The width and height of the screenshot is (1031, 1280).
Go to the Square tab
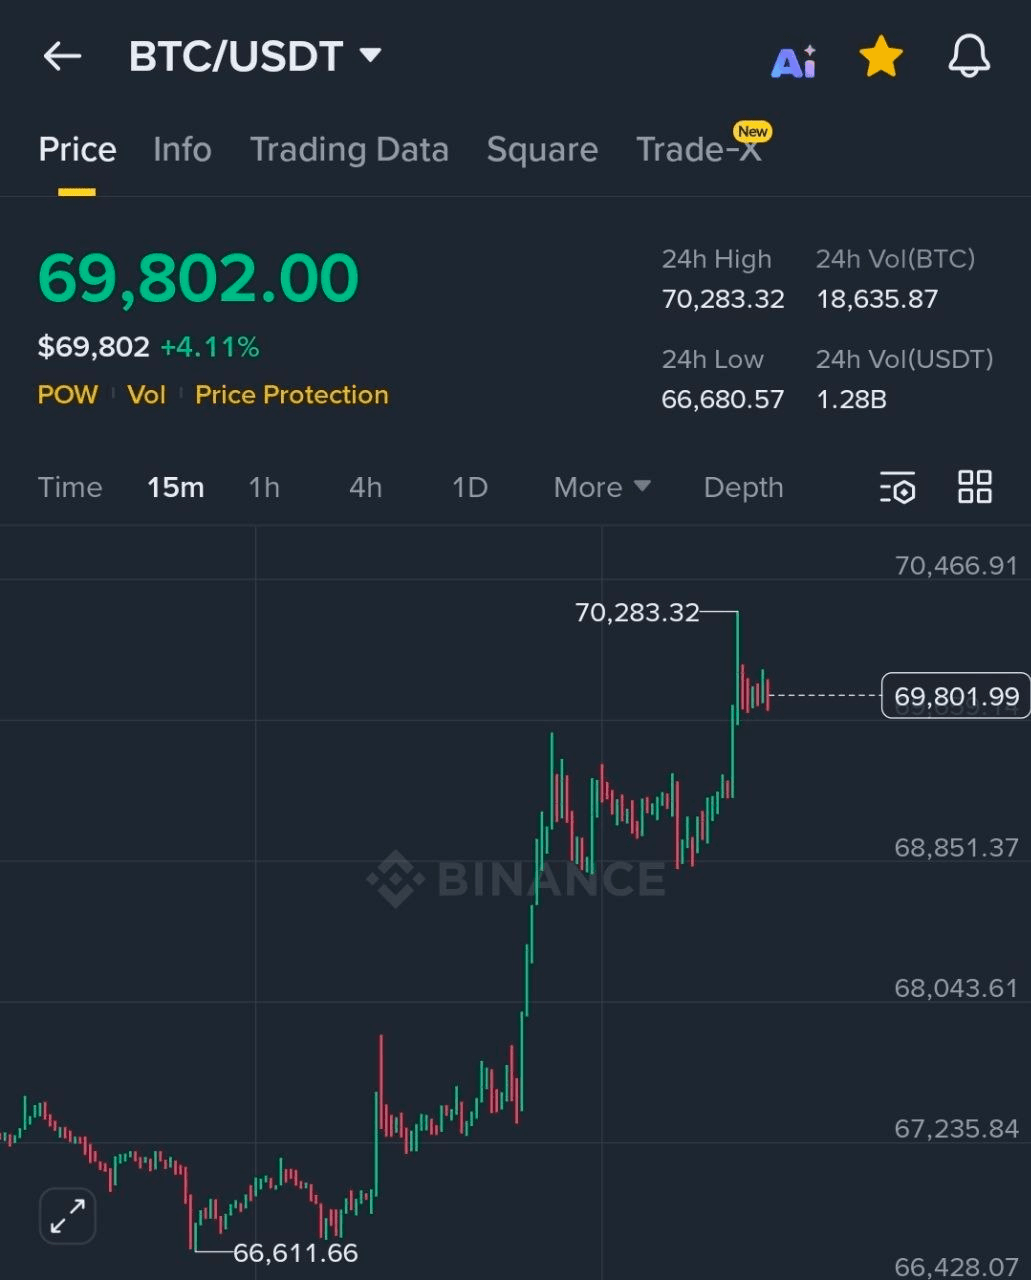pyautogui.click(x=542, y=150)
